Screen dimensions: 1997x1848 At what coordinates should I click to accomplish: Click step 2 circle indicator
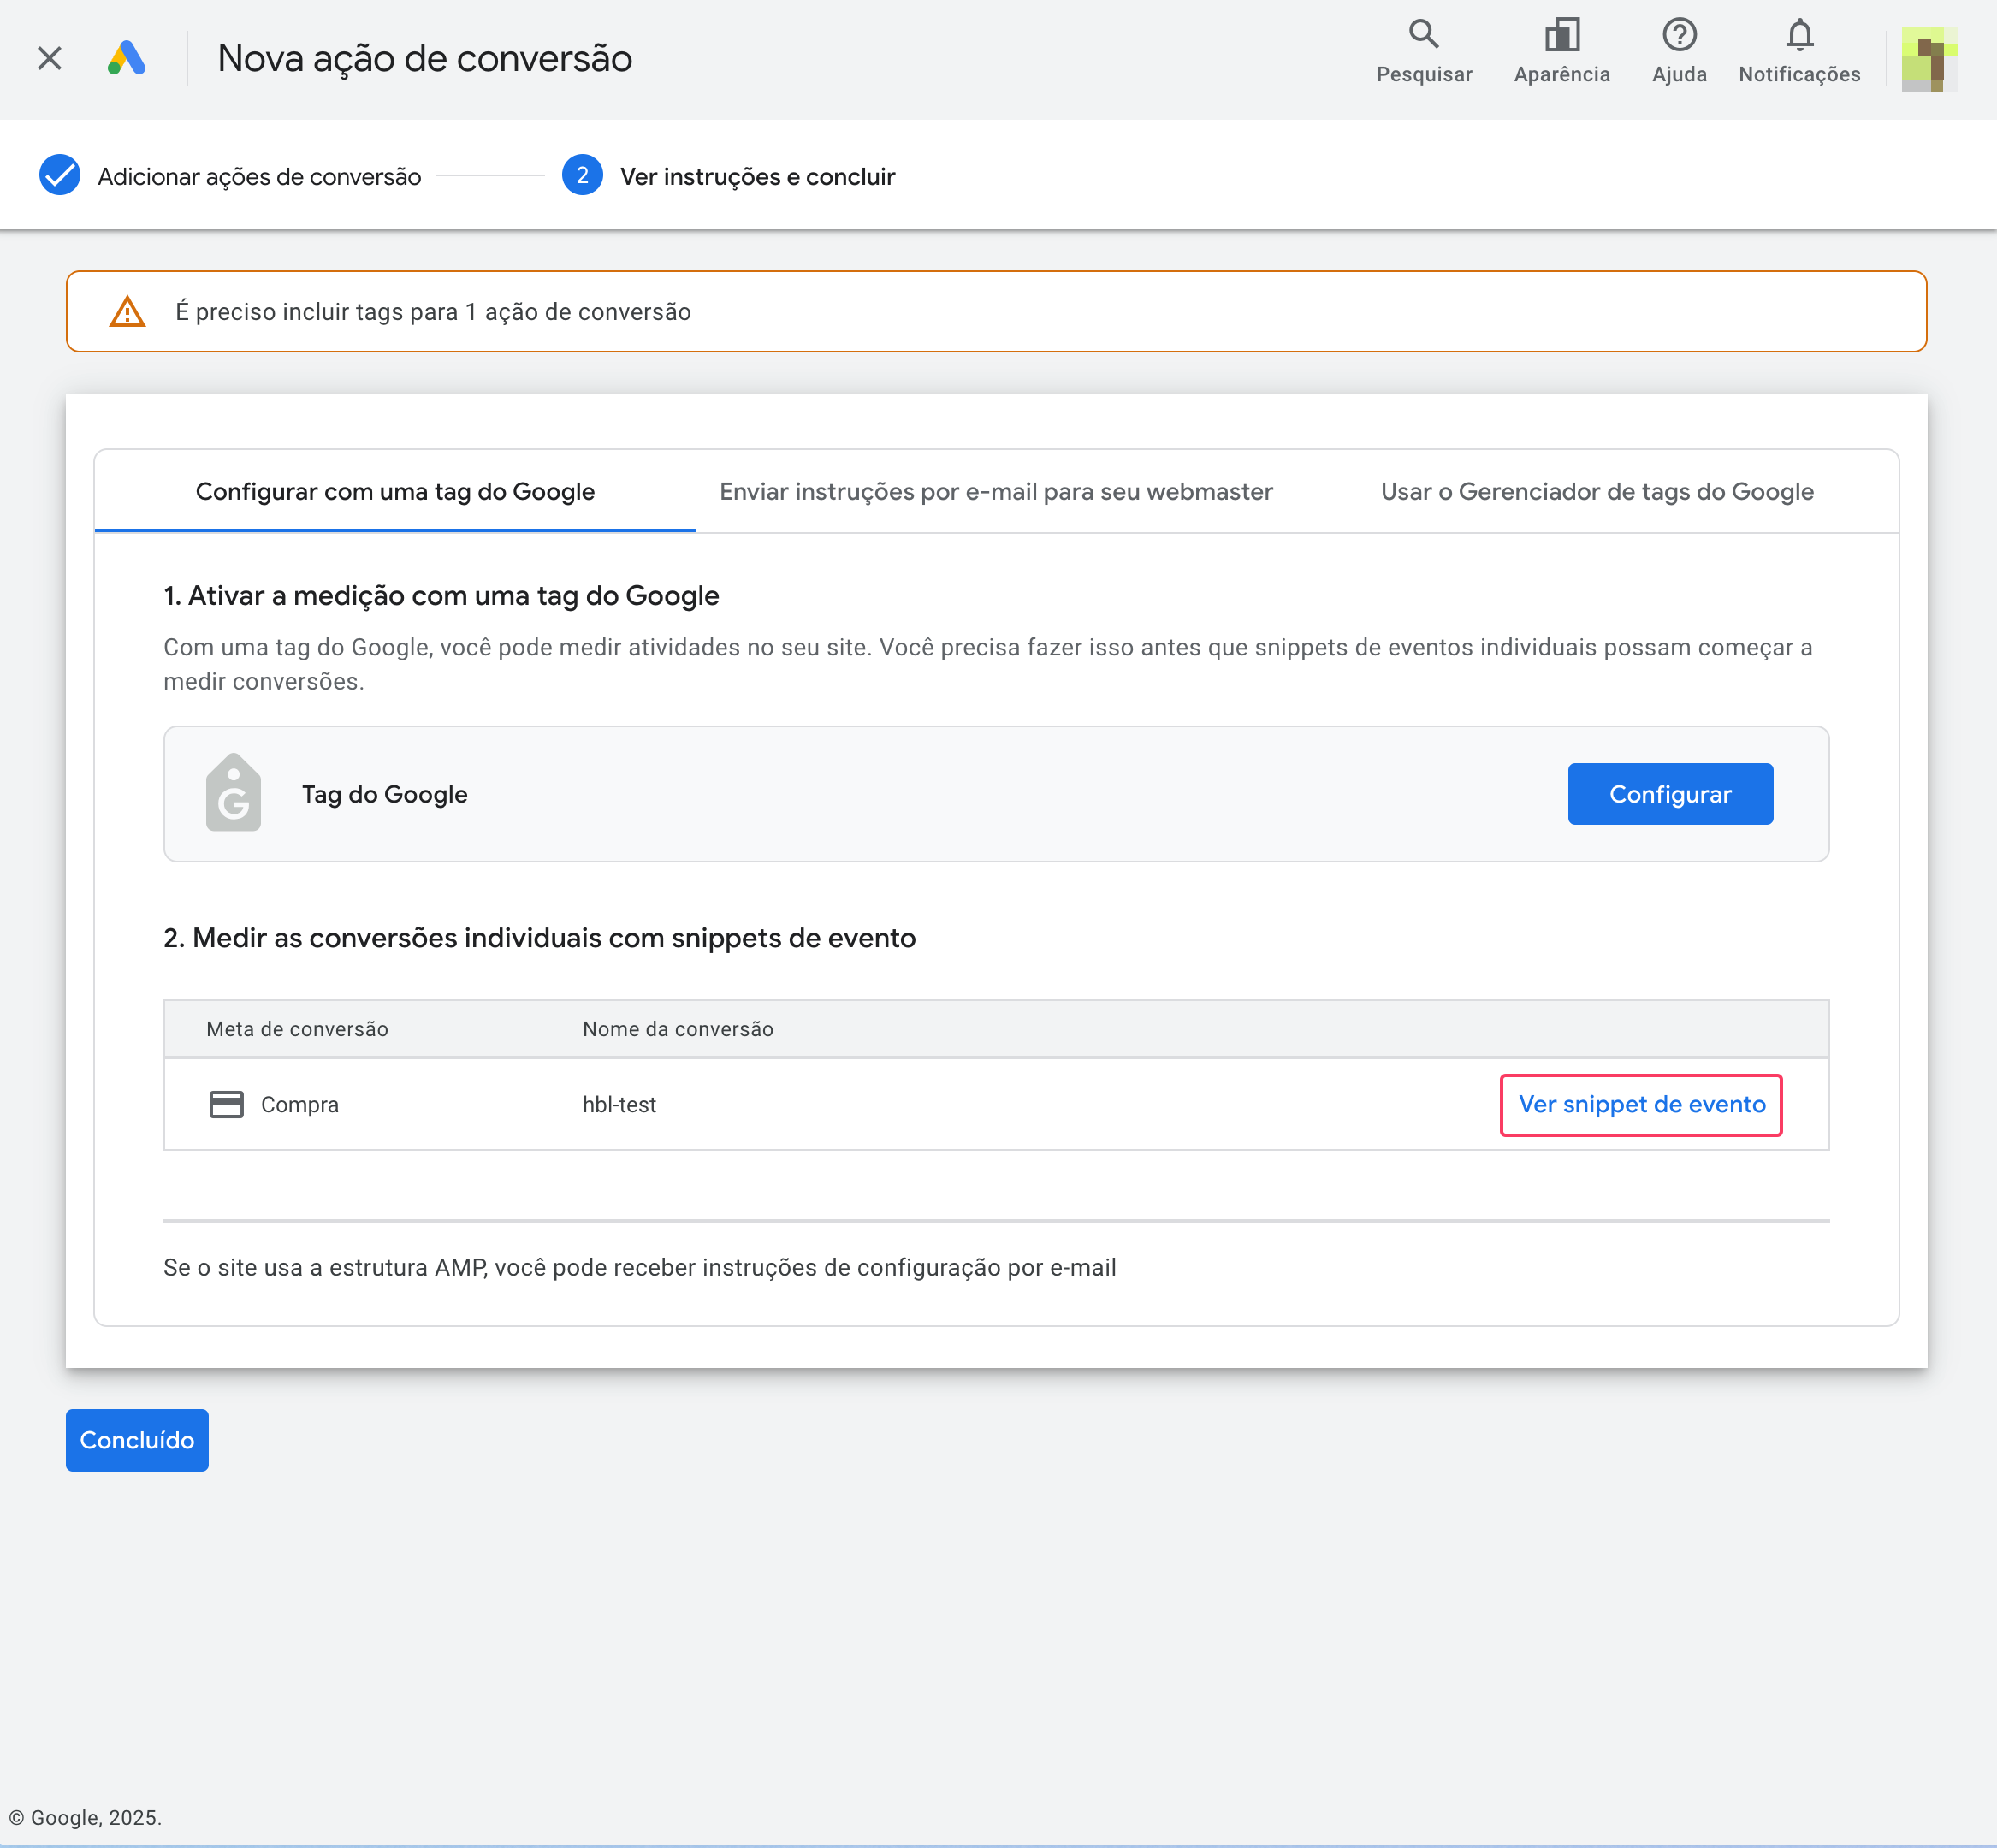[582, 176]
